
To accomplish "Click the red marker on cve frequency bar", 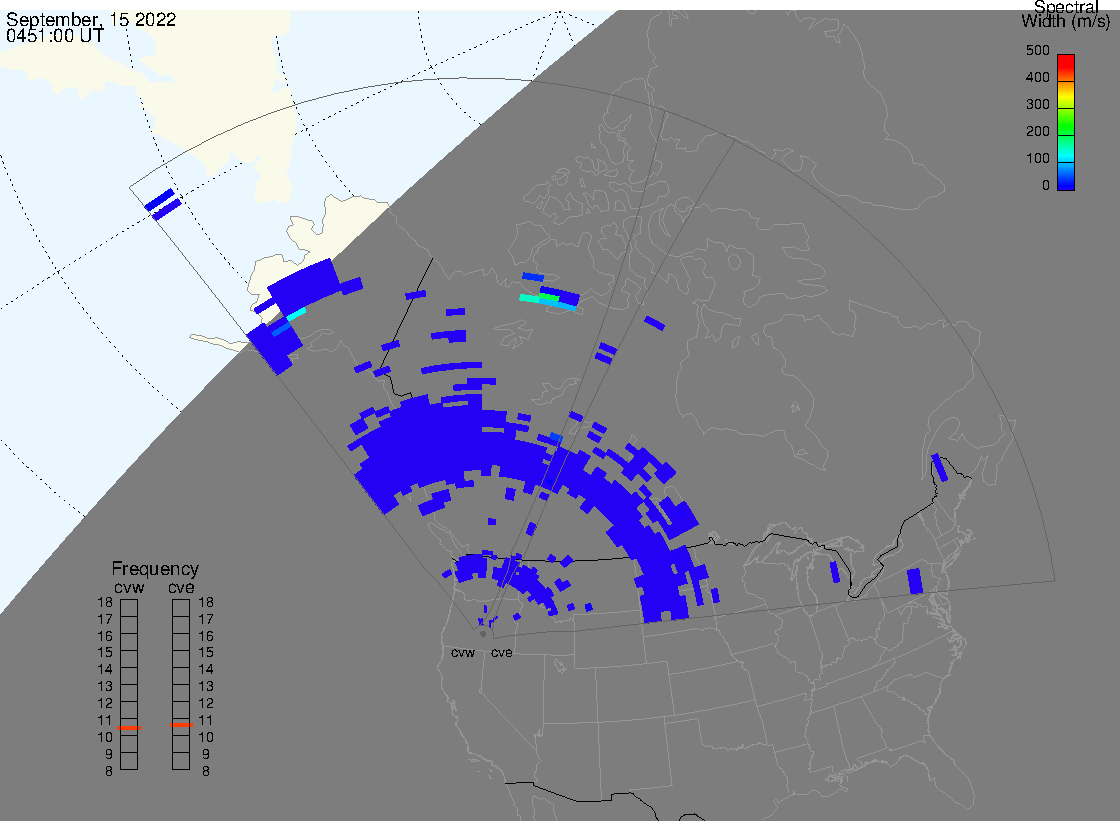I will click(x=181, y=725).
